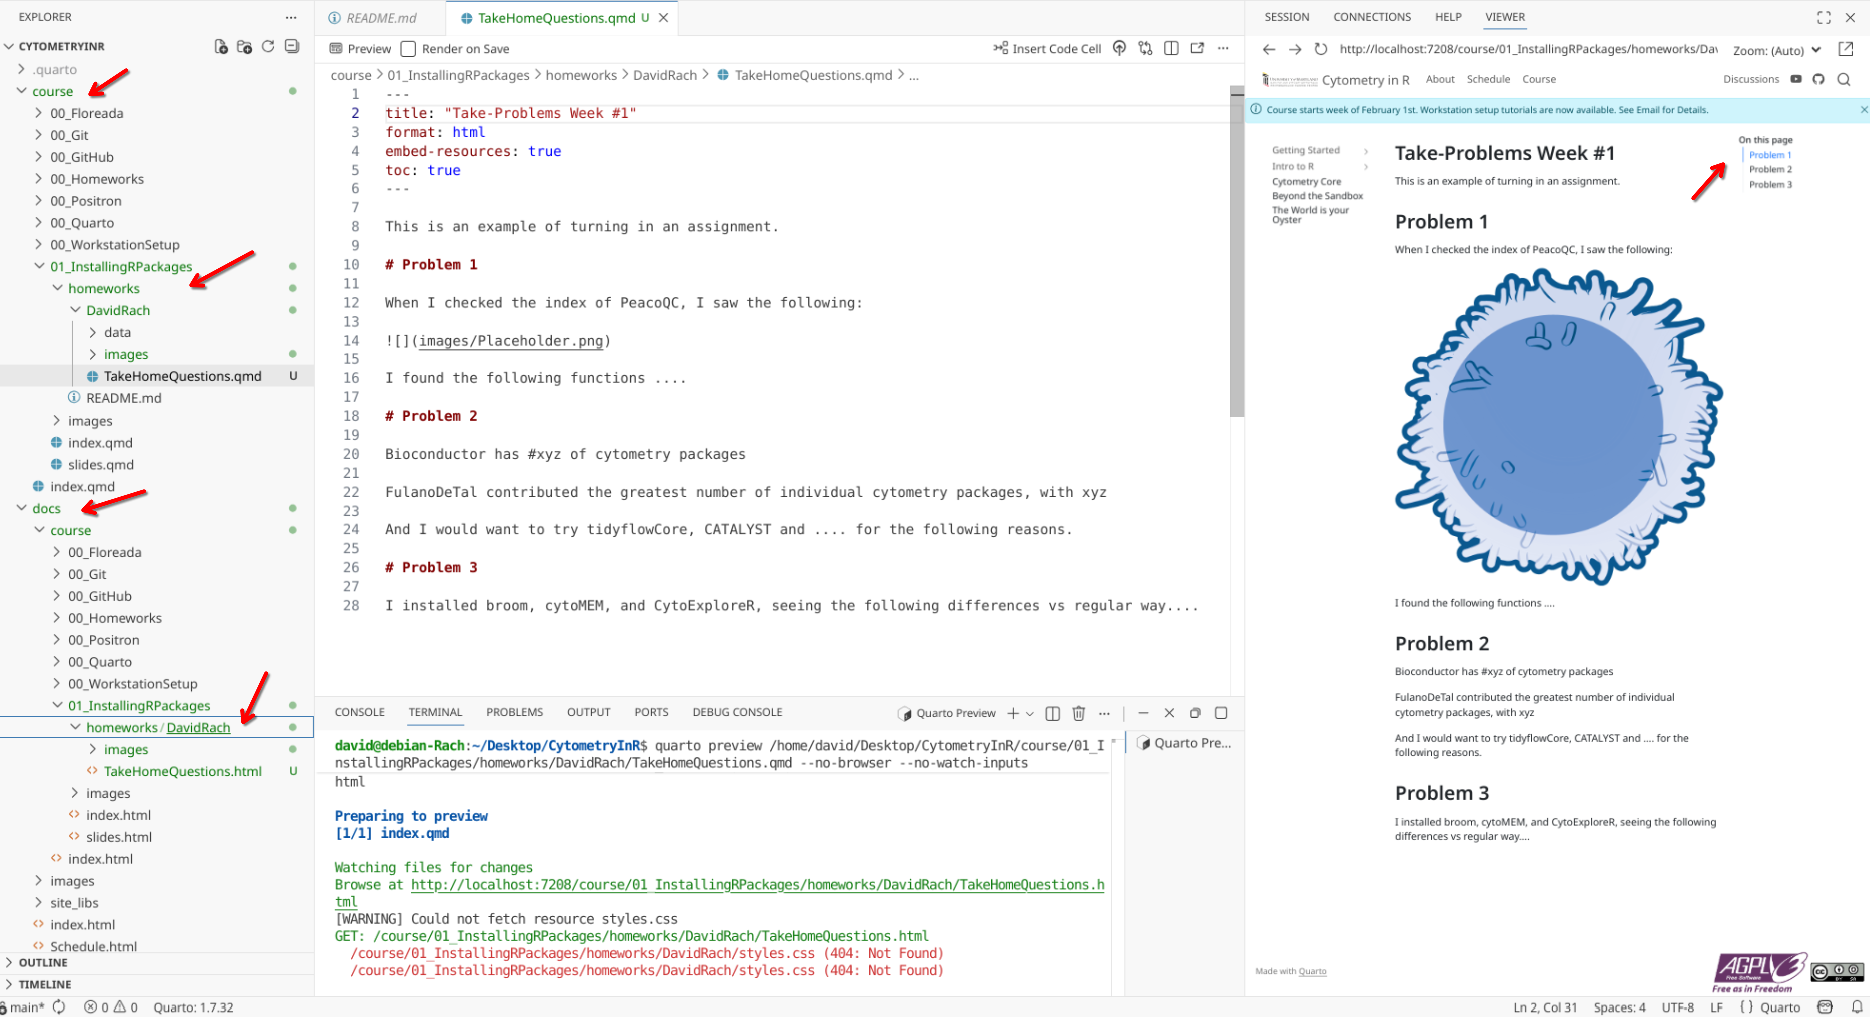This screenshot has width=1870, height=1017.
Task: Open the GitHub icon in viewer navbar
Action: (x=1819, y=79)
